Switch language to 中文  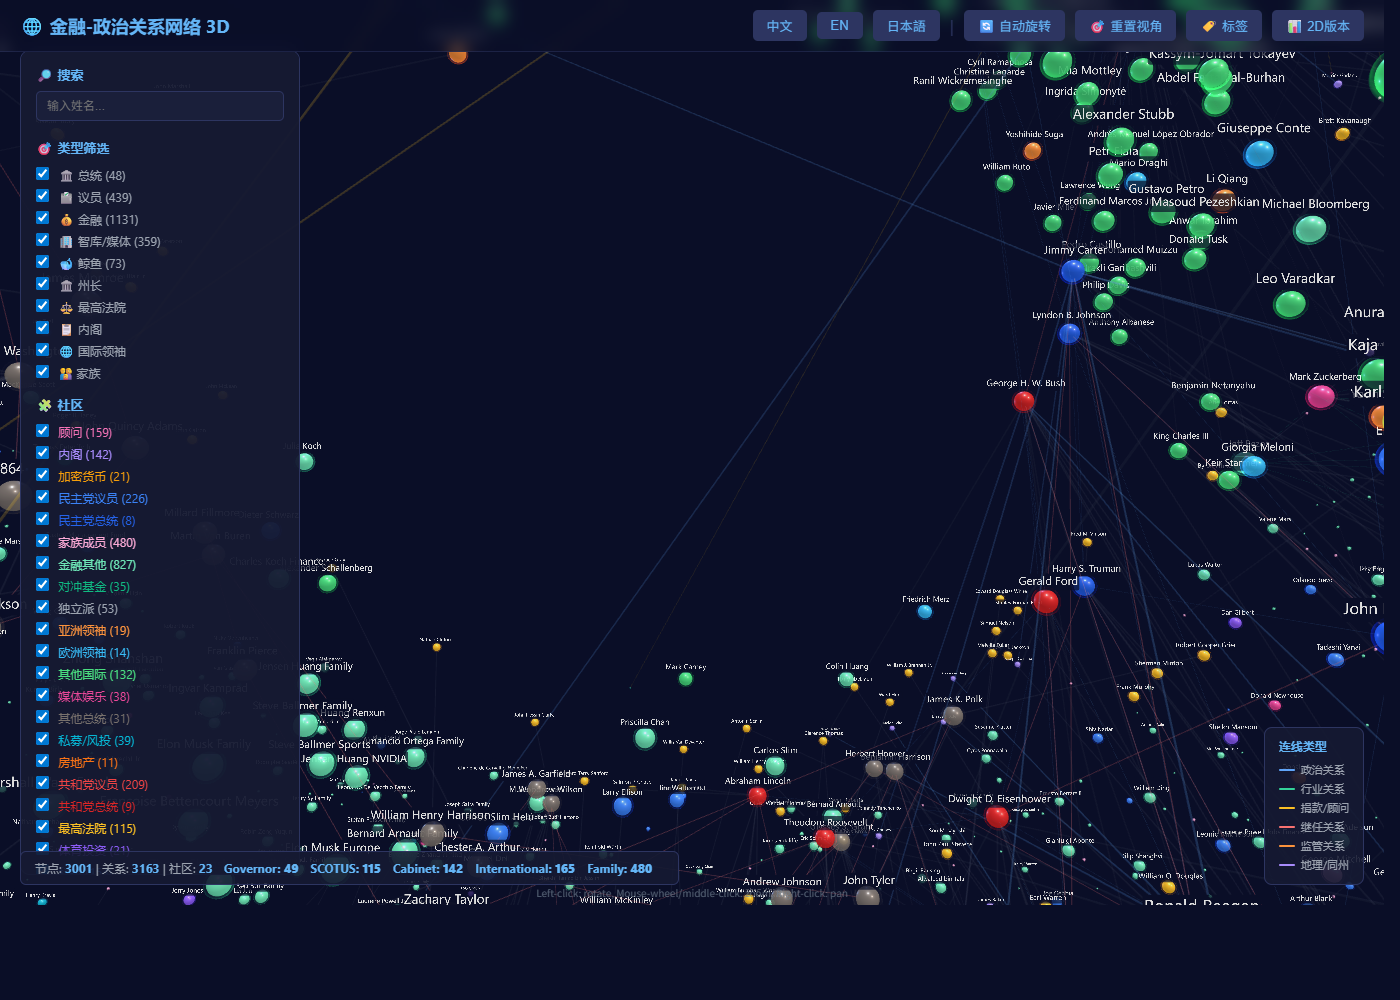[780, 26]
